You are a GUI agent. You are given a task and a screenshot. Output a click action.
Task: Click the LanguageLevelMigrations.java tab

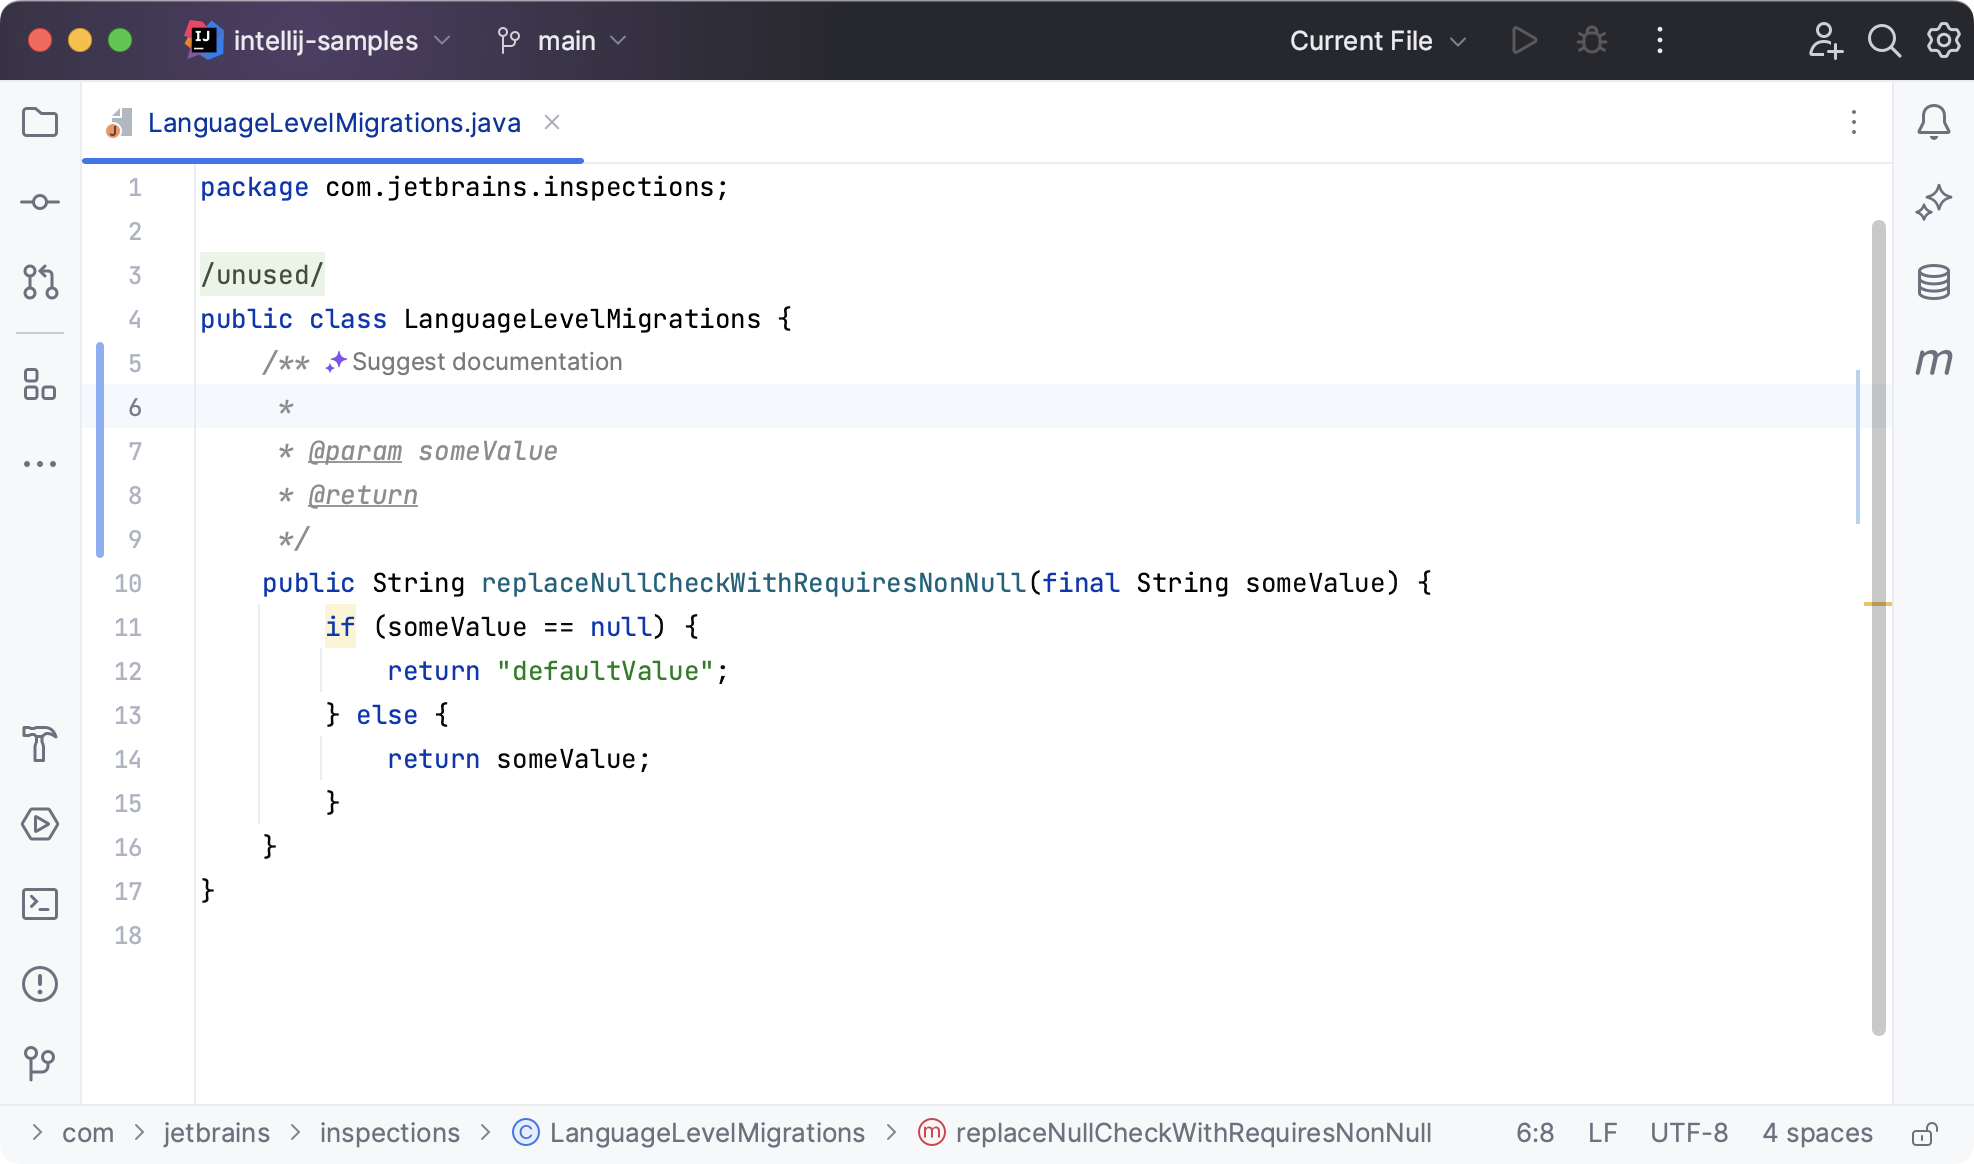pyautogui.click(x=334, y=122)
